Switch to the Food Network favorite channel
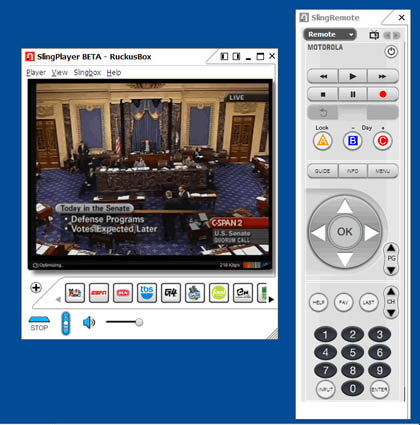This screenshot has width=420, height=425. tap(219, 293)
